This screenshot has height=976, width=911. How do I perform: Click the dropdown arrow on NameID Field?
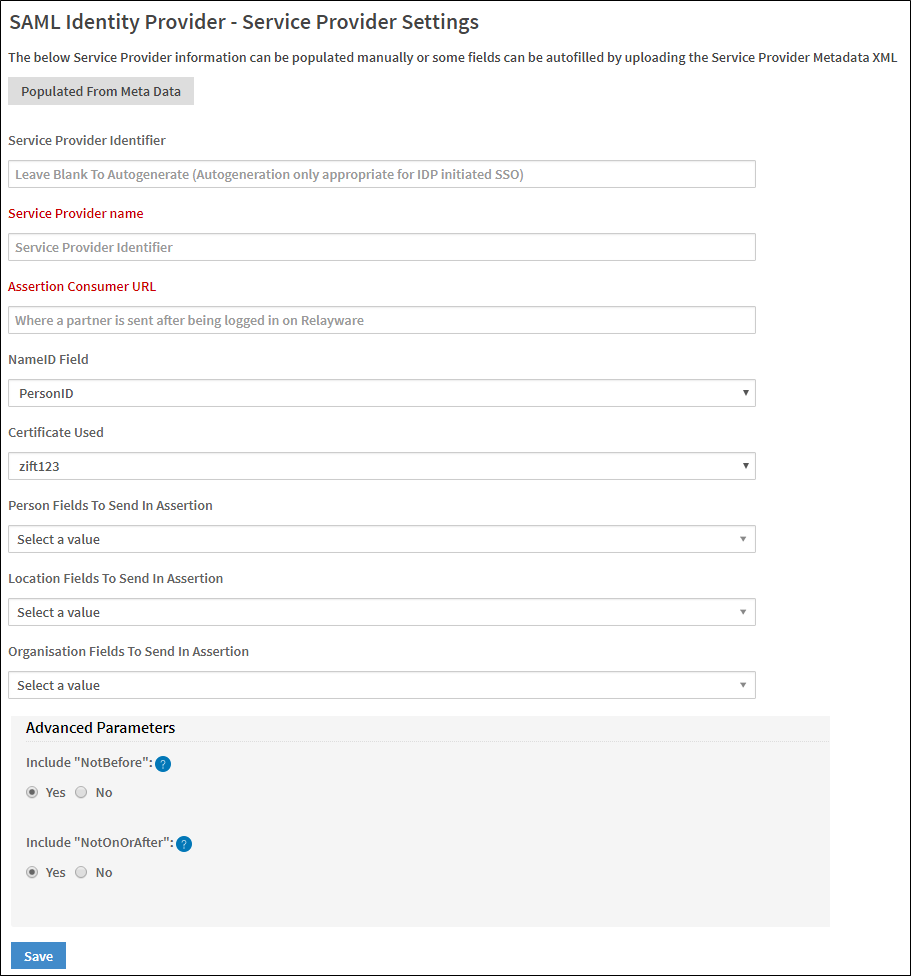(745, 393)
